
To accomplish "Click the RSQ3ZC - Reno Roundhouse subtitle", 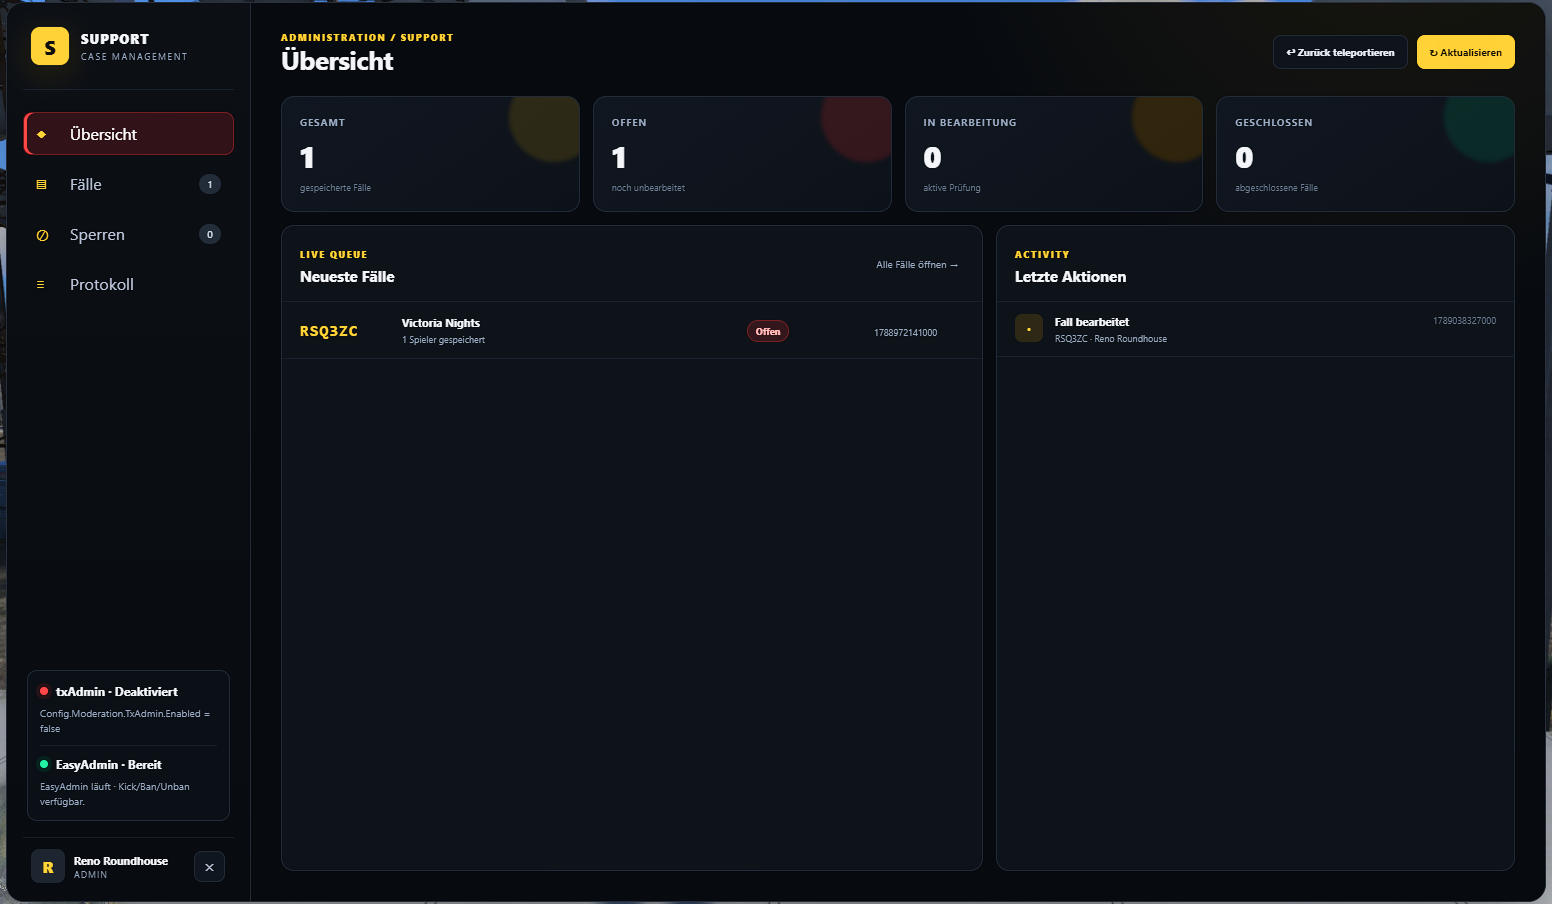I will point(1111,339).
